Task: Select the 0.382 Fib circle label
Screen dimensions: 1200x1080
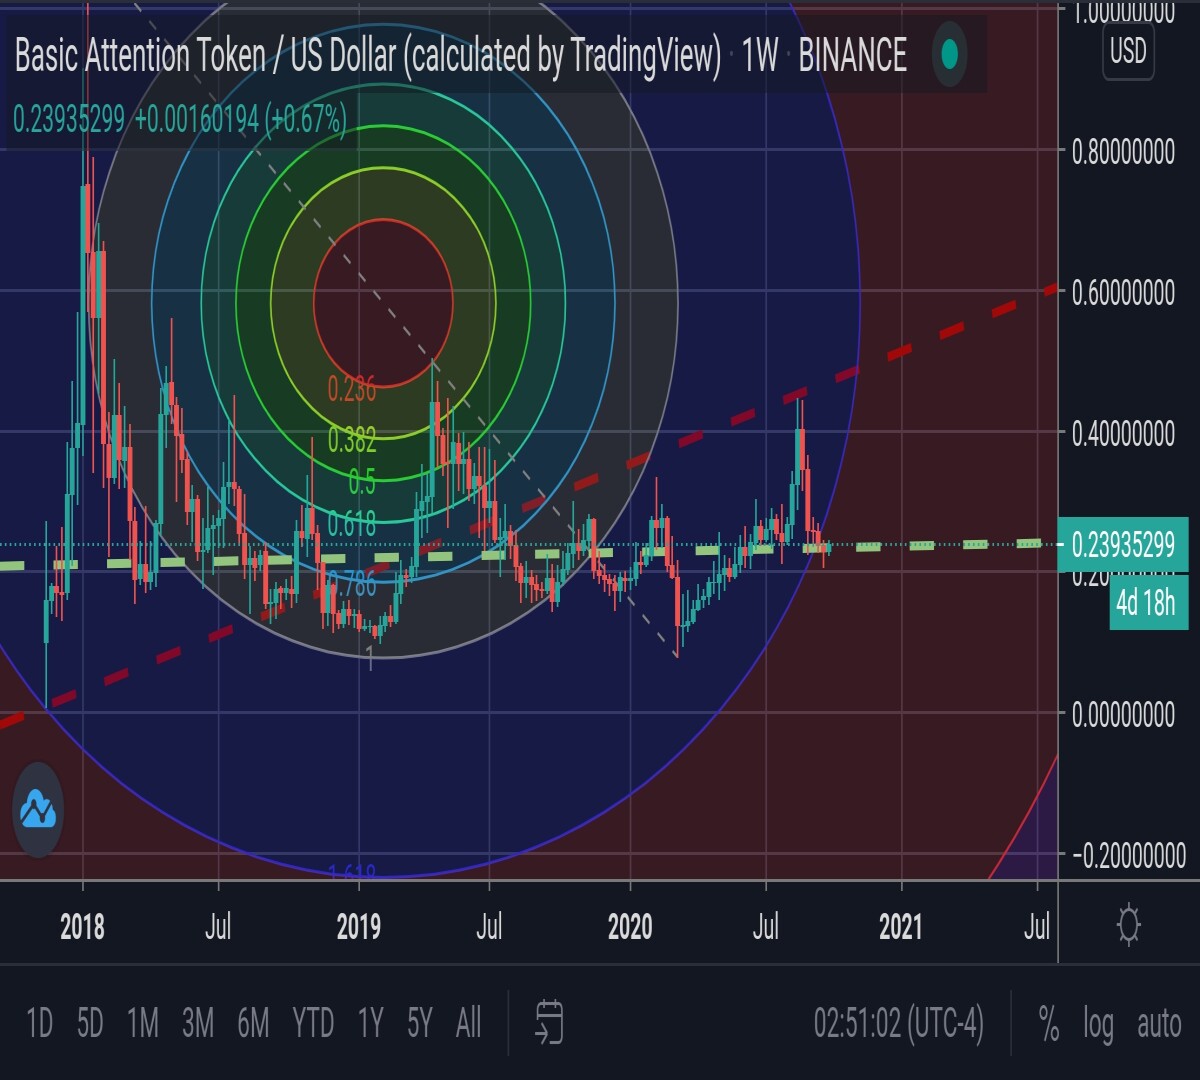Action: click(352, 438)
